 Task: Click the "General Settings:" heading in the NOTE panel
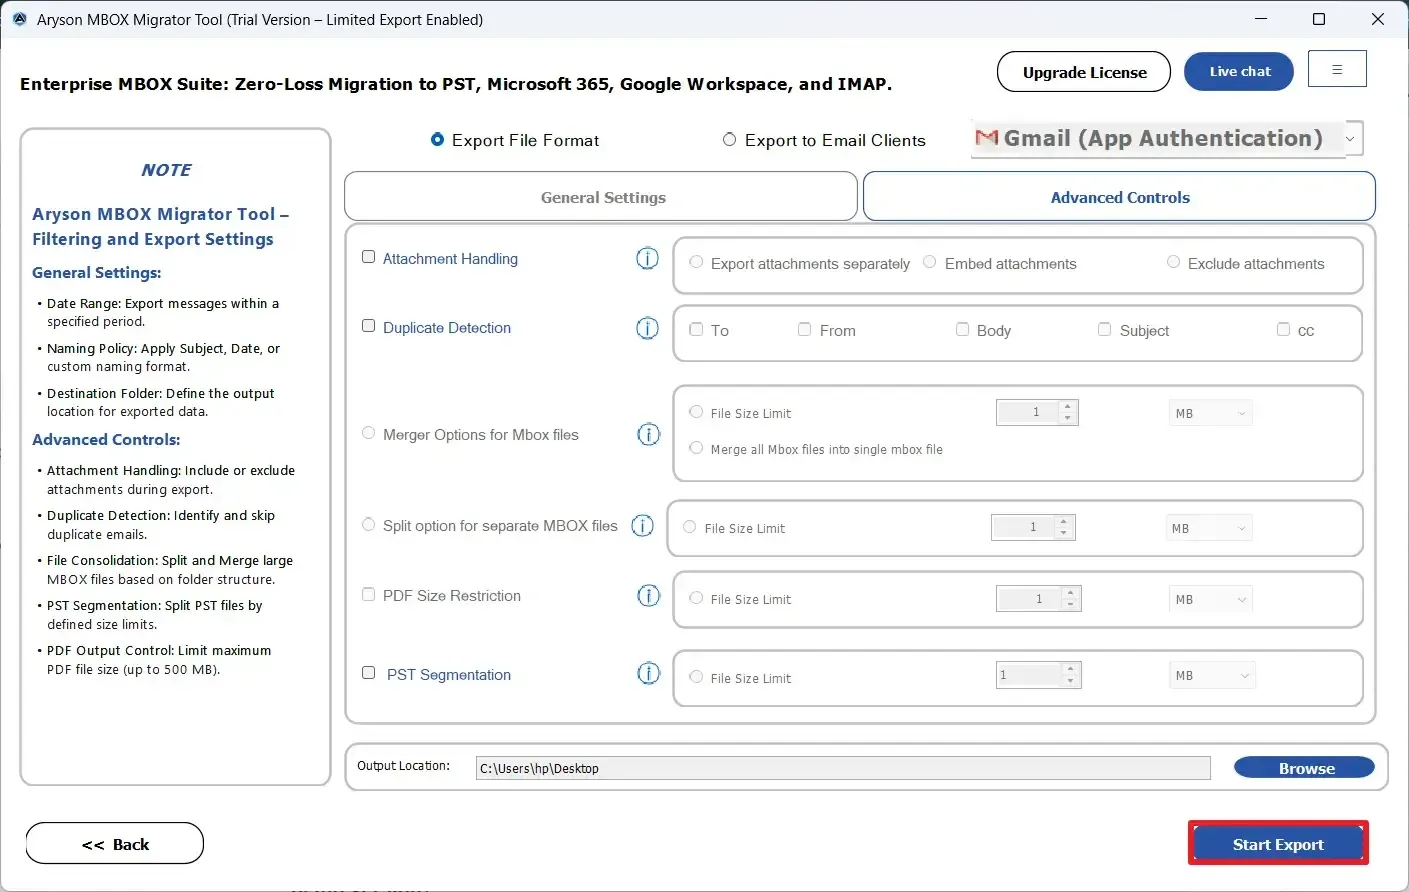pos(97,273)
